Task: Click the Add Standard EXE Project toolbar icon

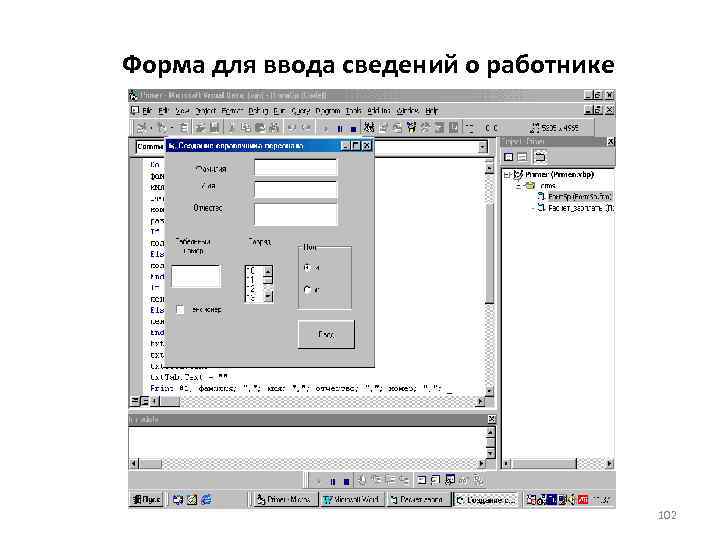Action: [143, 128]
